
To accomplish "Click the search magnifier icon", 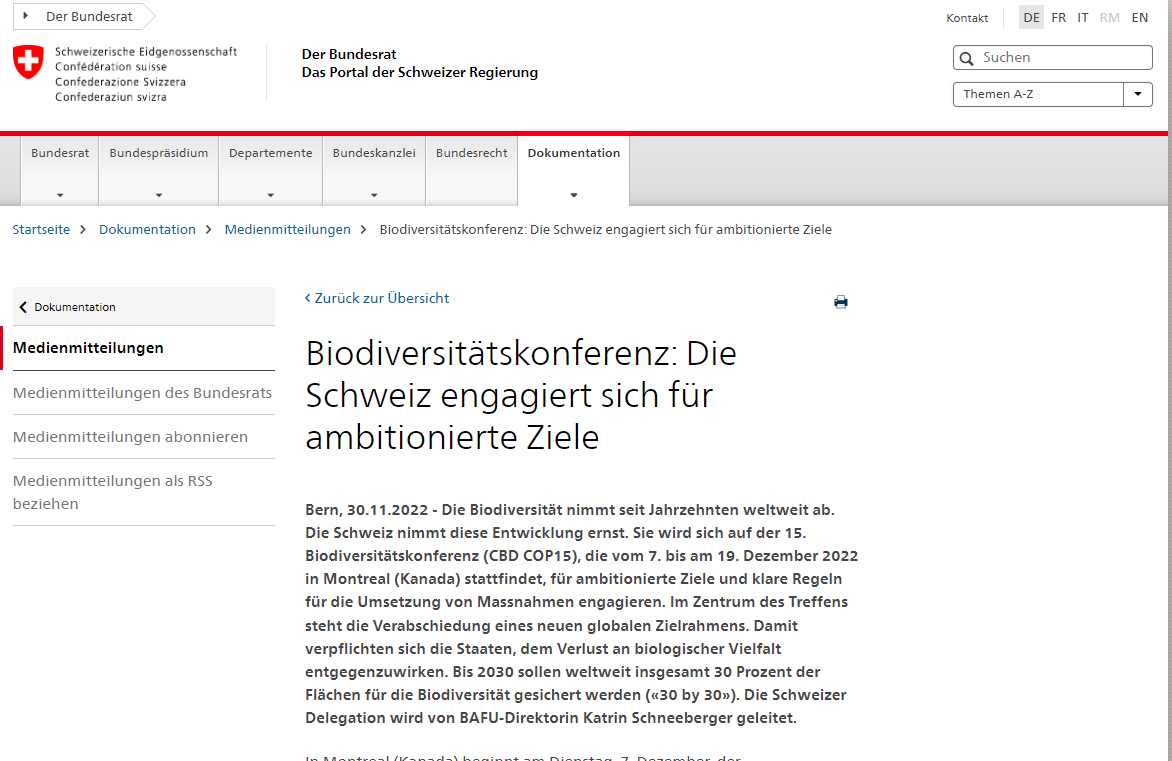I will click(966, 58).
